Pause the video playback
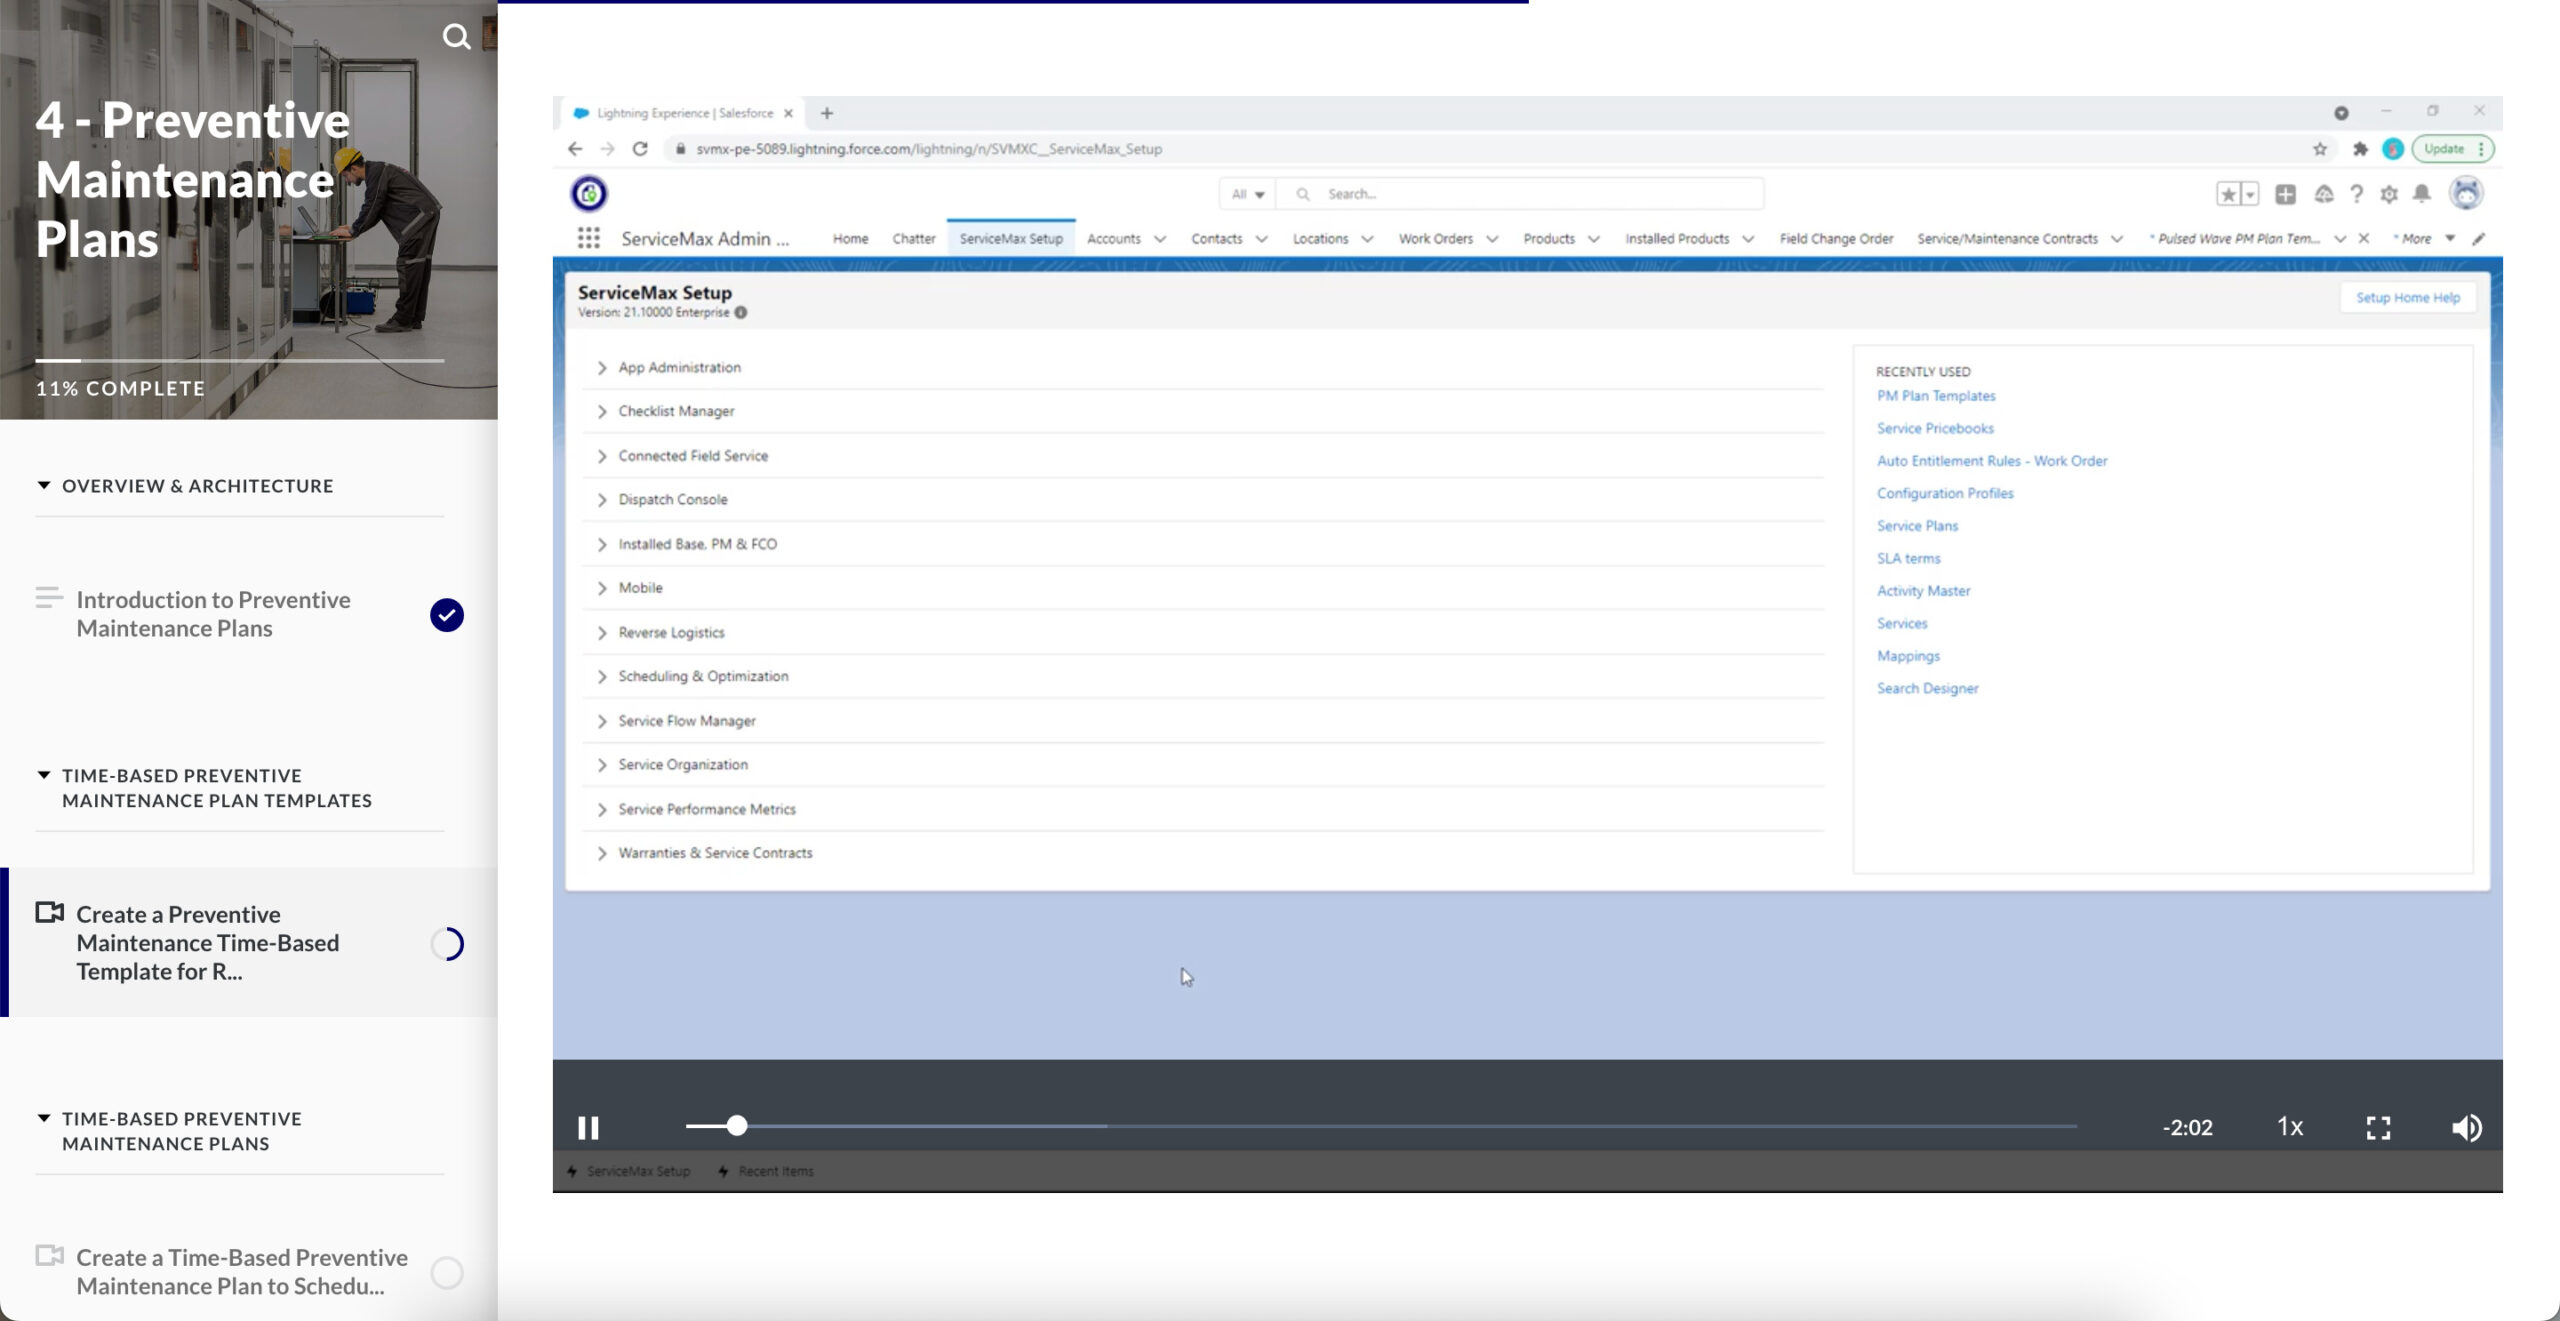 click(588, 1128)
